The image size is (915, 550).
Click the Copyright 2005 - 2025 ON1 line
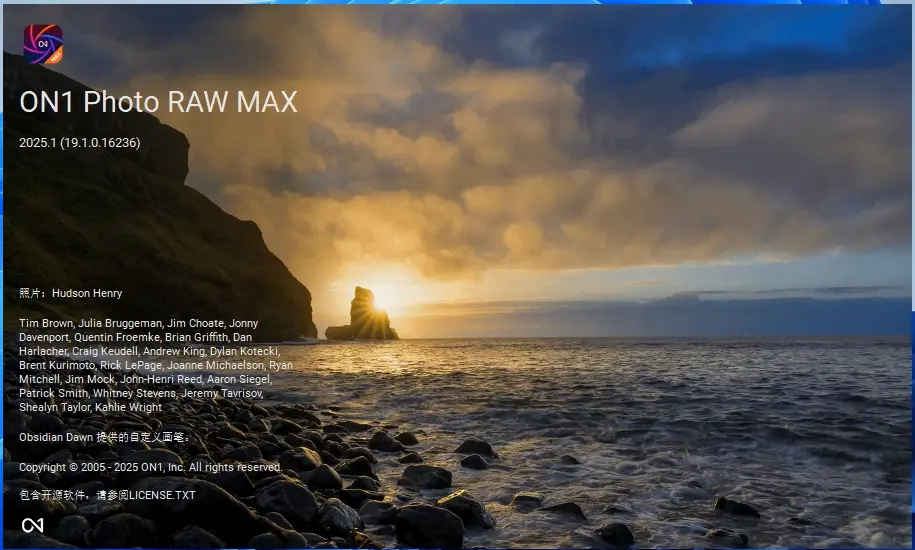pos(151,467)
